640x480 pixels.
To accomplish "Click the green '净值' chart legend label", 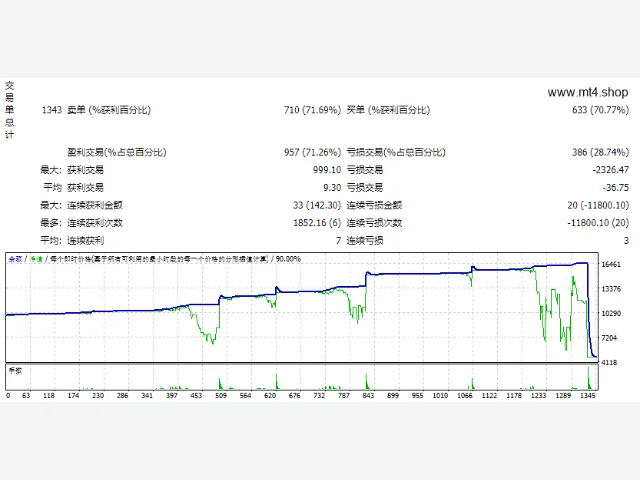I will point(36,259).
